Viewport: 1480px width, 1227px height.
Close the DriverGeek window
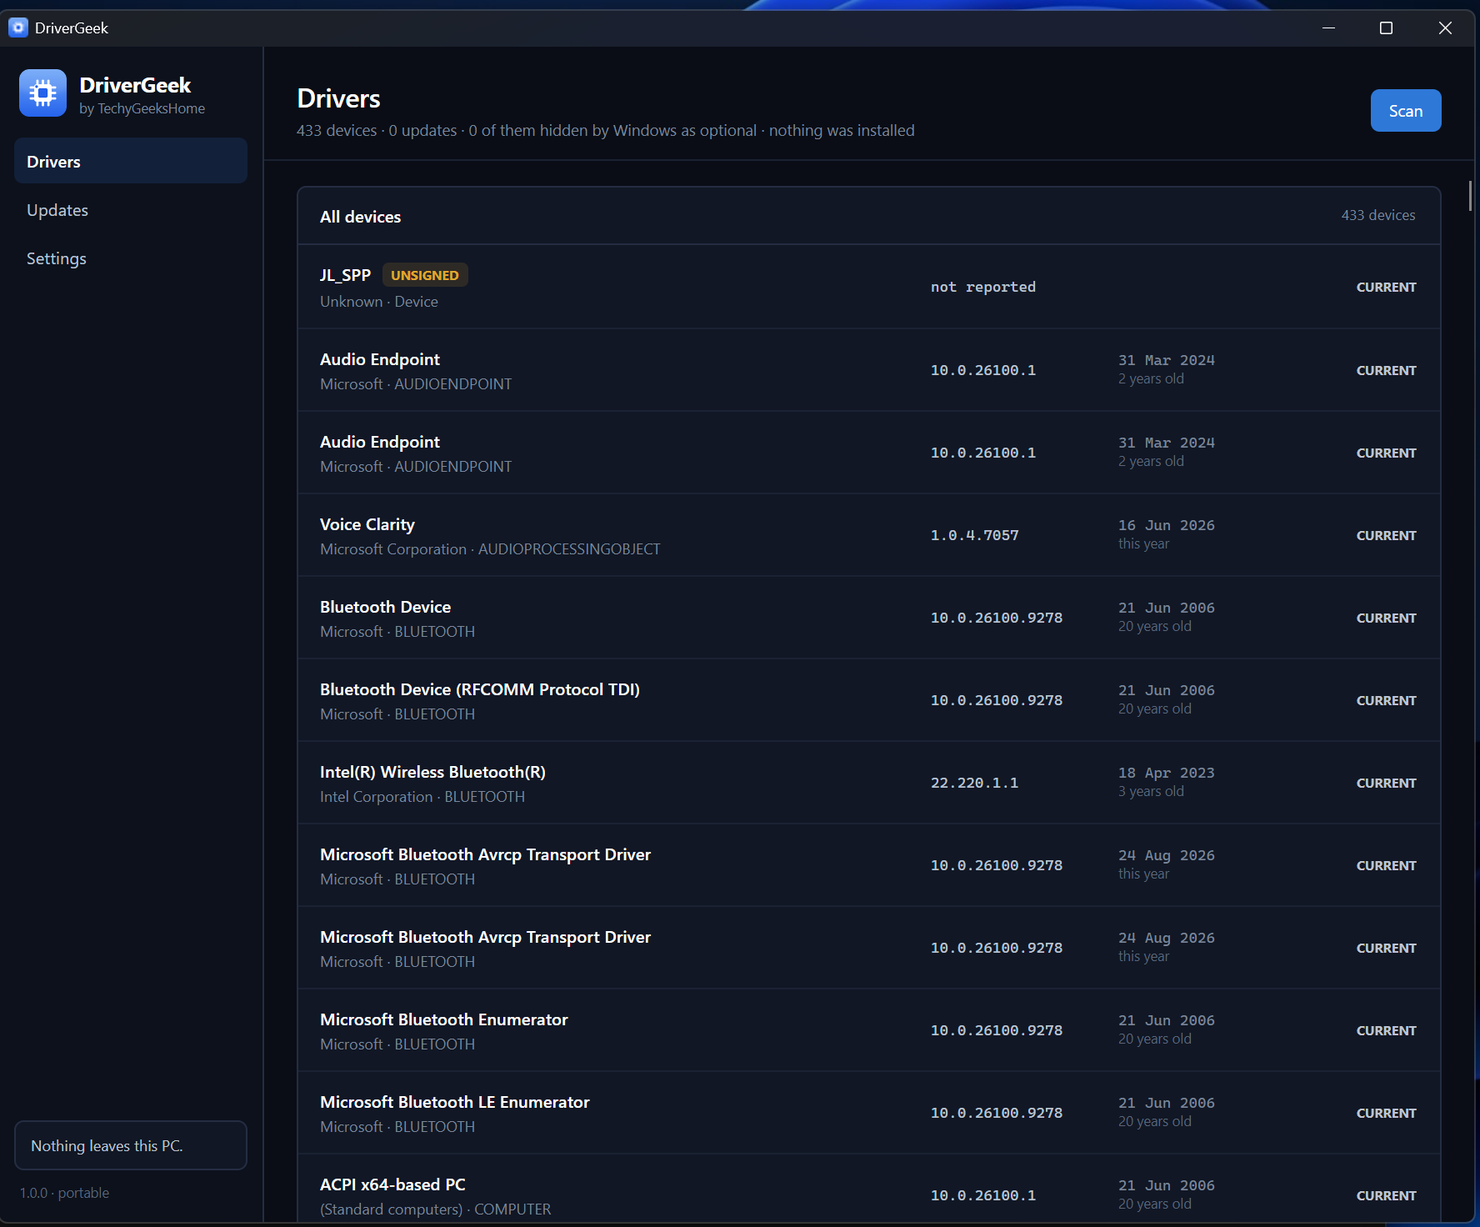coord(1445,28)
